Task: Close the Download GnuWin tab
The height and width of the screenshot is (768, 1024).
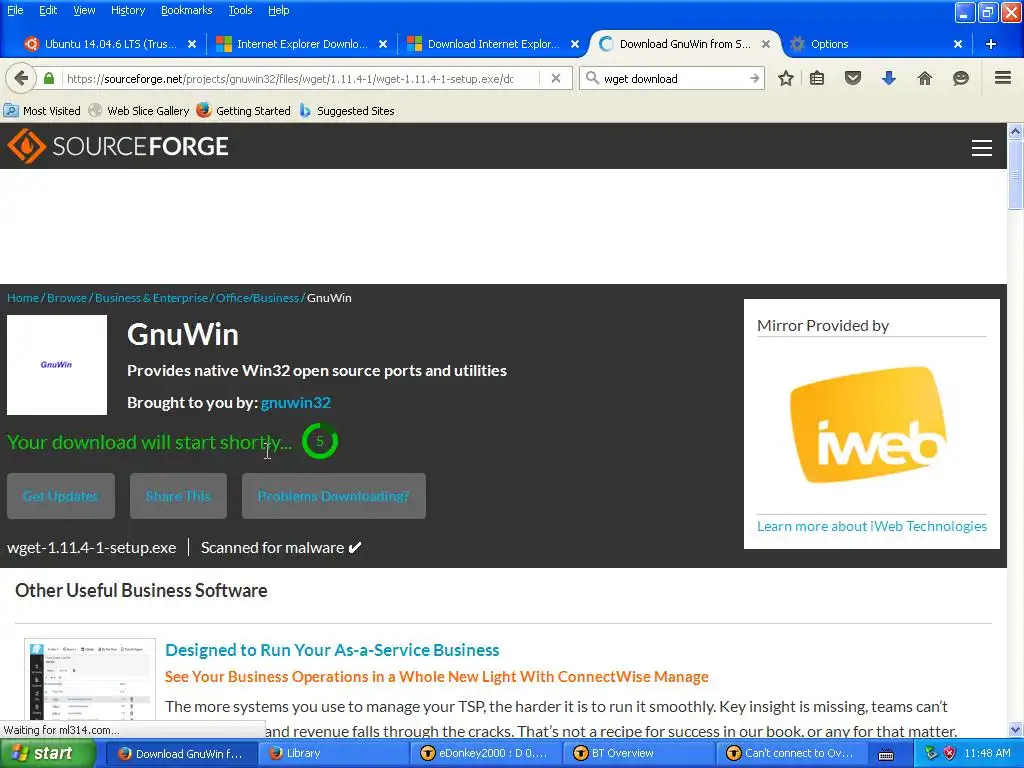Action: [x=766, y=44]
